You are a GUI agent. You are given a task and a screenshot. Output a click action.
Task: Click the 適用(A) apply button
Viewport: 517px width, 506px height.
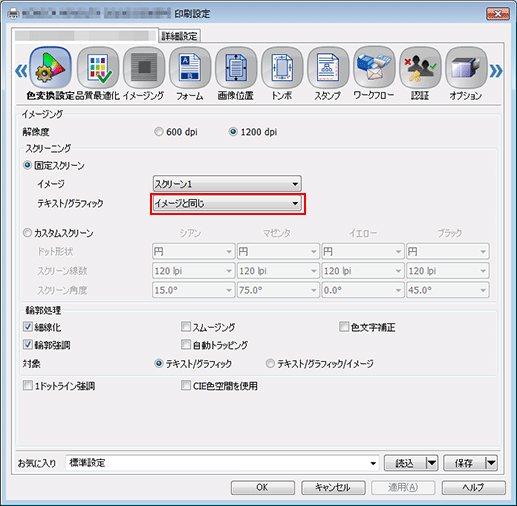tap(403, 487)
